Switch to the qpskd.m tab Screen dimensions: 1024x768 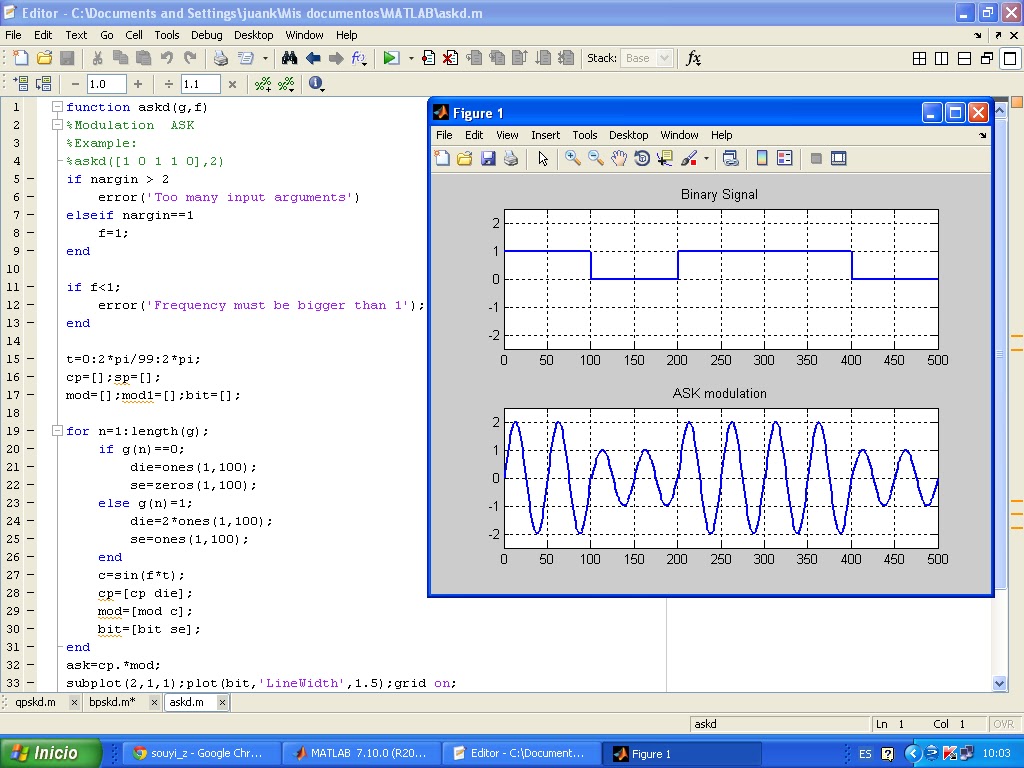(x=35, y=702)
